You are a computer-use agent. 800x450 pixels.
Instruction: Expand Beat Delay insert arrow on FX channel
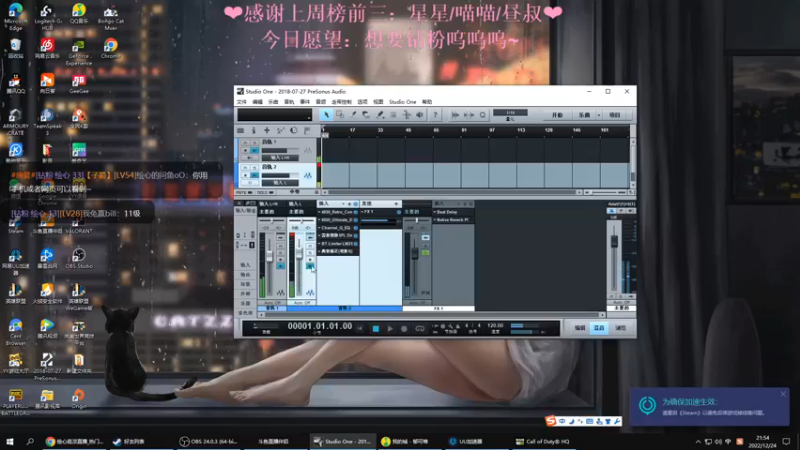[435, 212]
